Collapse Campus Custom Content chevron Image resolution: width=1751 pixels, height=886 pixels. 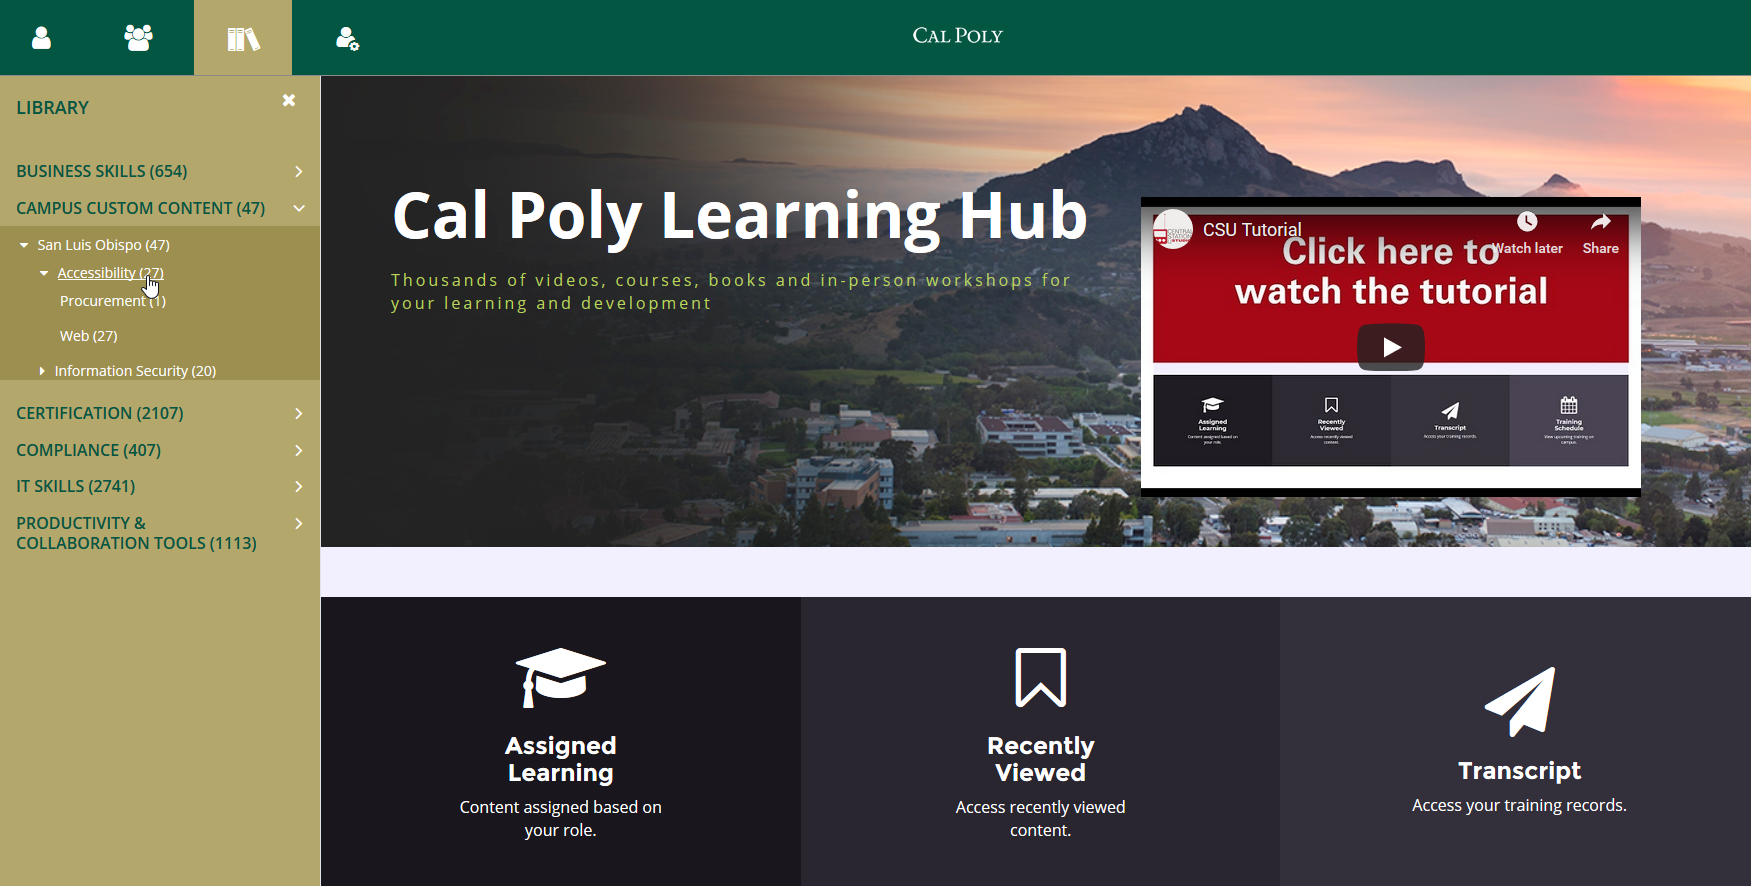point(298,208)
